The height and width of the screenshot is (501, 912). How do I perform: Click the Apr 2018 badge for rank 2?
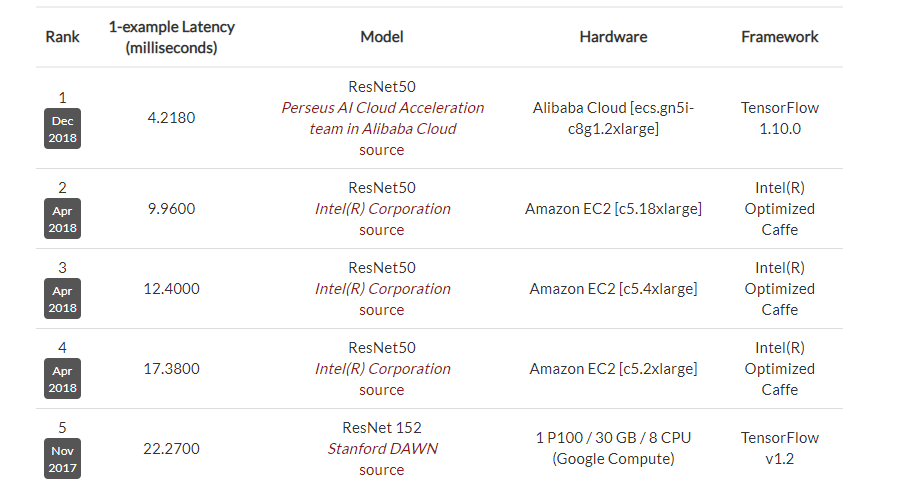pyautogui.click(x=62, y=217)
